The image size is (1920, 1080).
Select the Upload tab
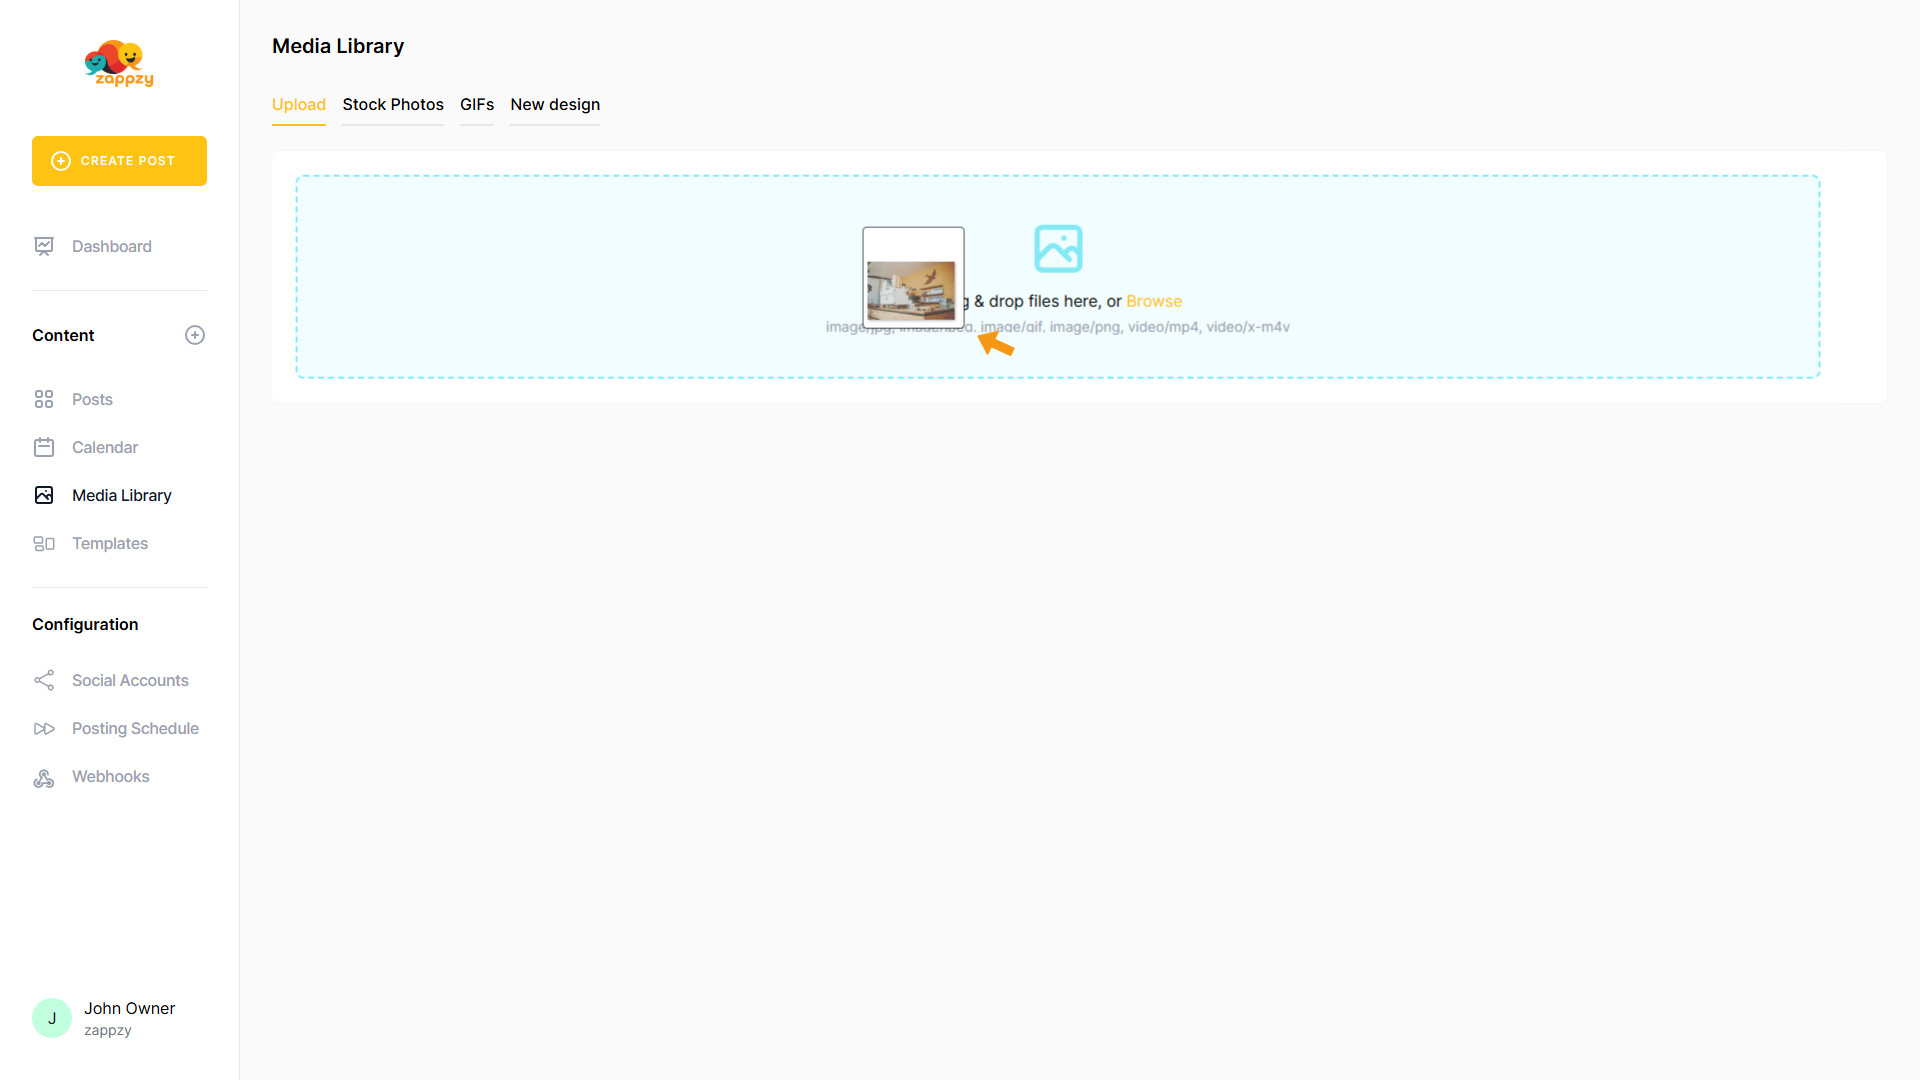[x=299, y=104]
